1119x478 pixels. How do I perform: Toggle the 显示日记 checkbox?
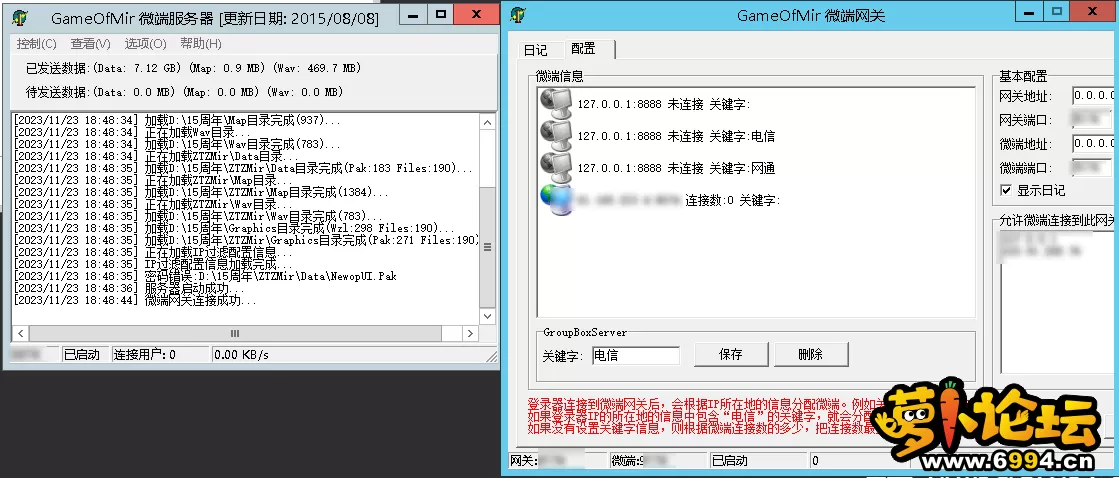(1006, 190)
